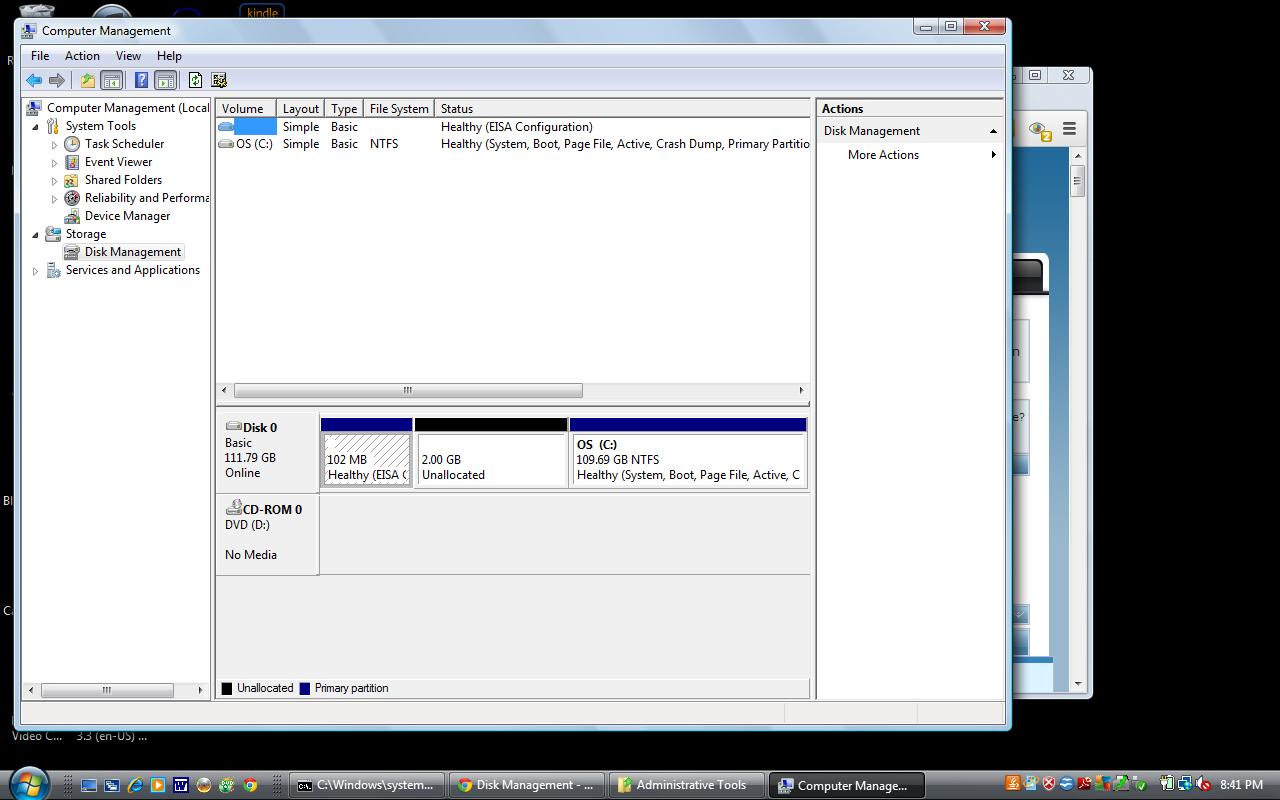
Task: Collapse the Disk Management actions section
Action: tap(993, 131)
